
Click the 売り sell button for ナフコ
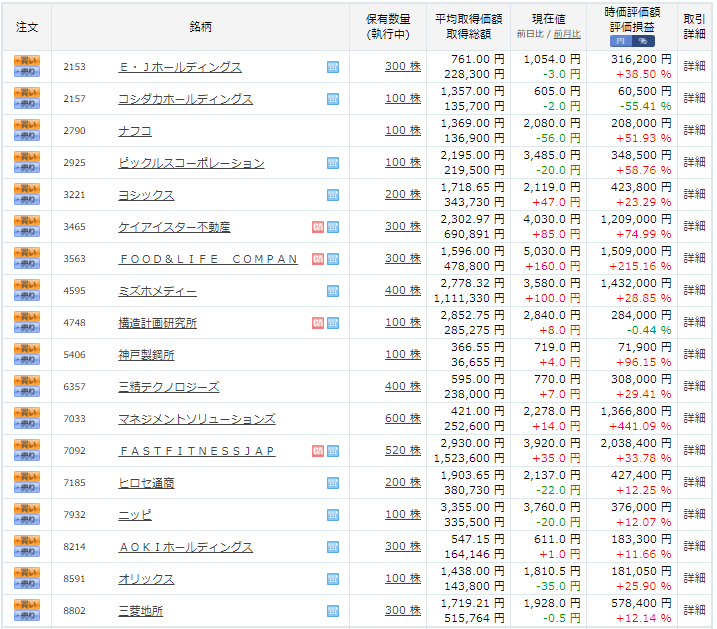pos(27,136)
